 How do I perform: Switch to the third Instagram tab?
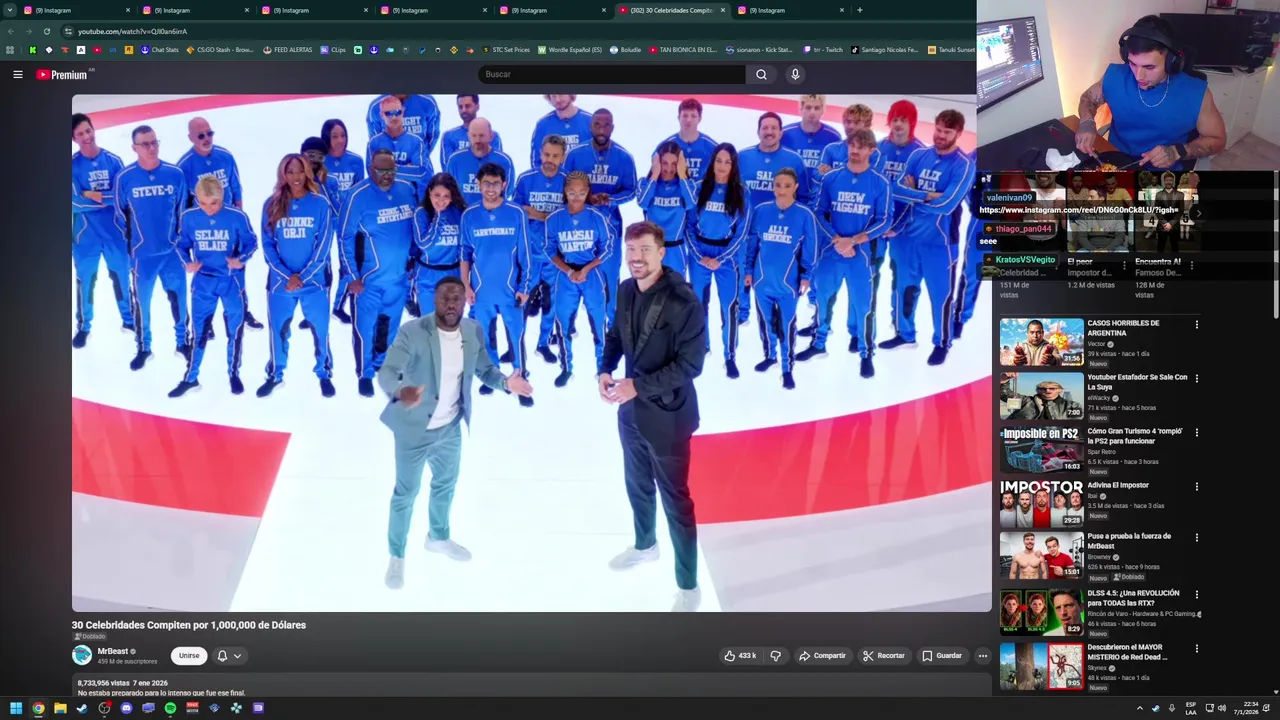coord(314,10)
